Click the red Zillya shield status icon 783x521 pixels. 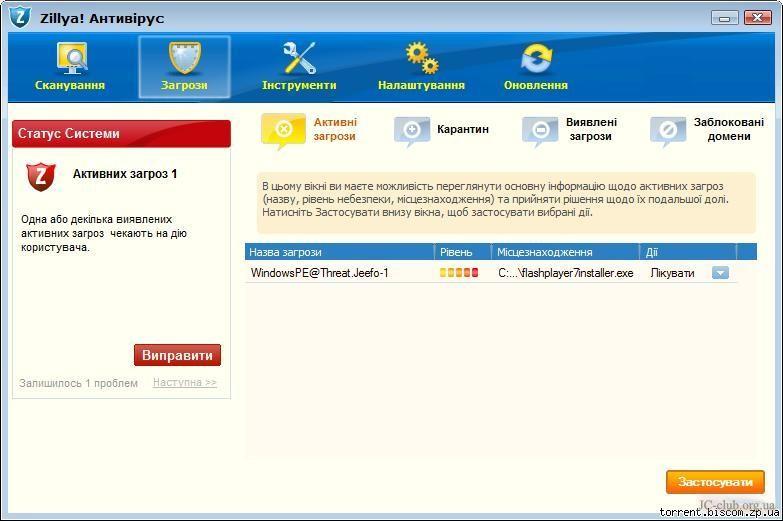[x=41, y=176]
